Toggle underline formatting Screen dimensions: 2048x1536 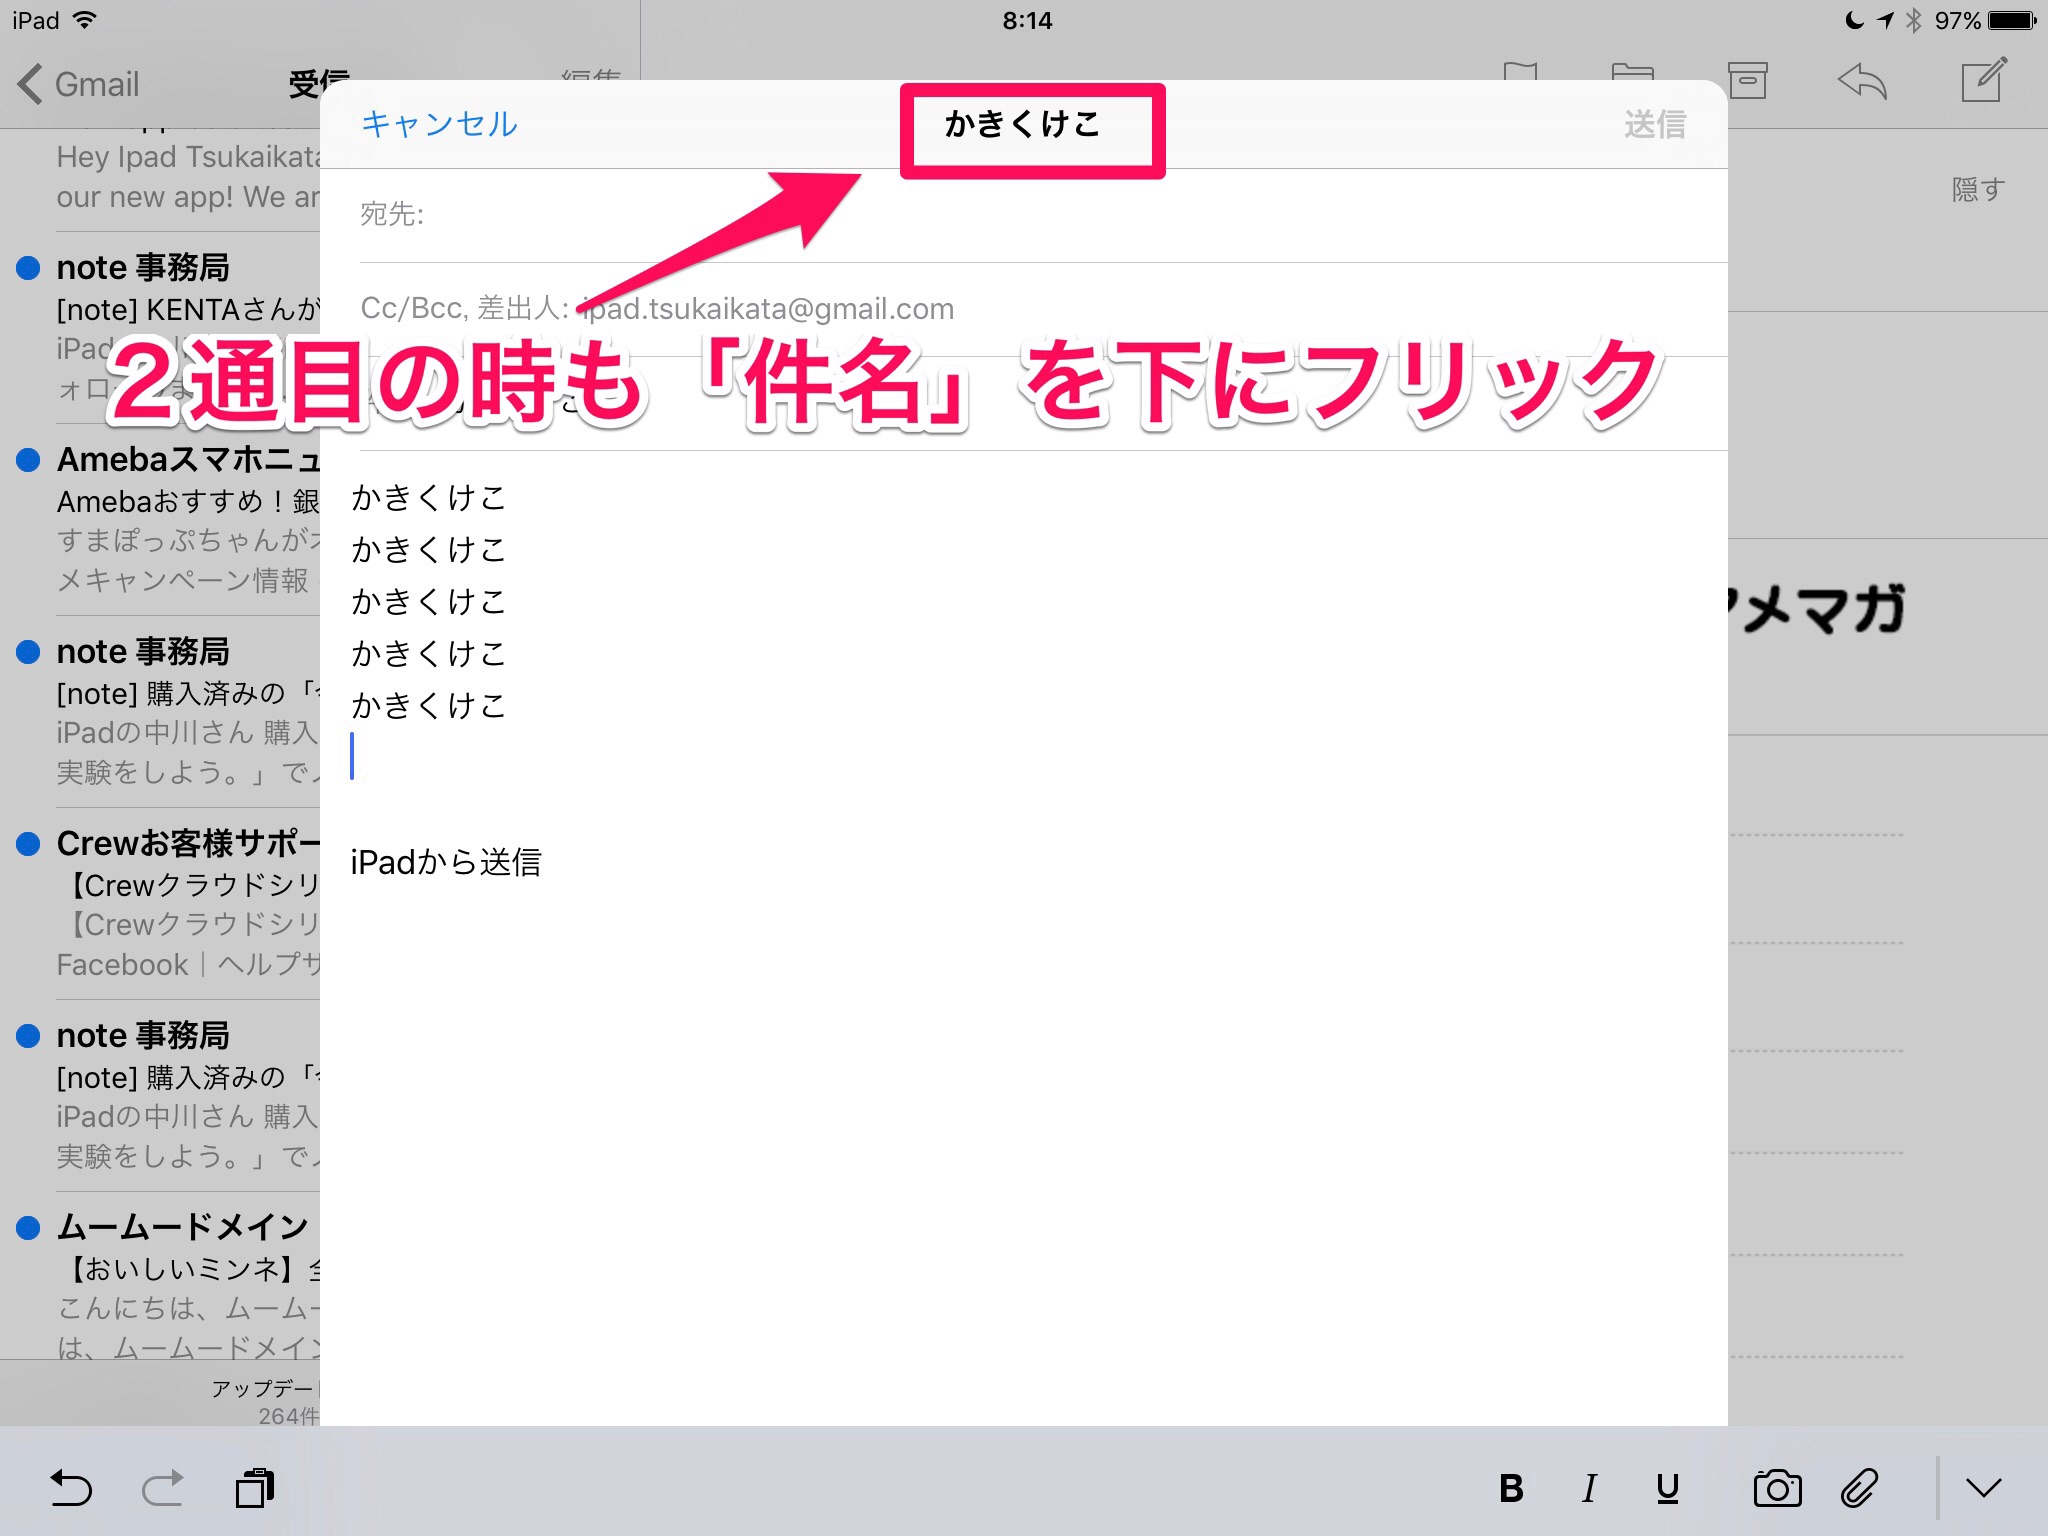tap(1667, 1489)
